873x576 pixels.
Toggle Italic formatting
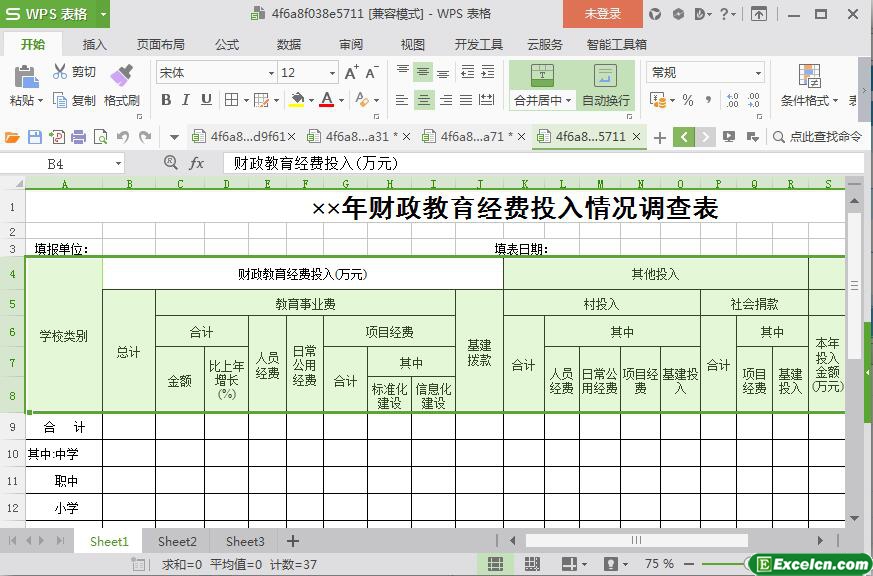[x=186, y=100]
